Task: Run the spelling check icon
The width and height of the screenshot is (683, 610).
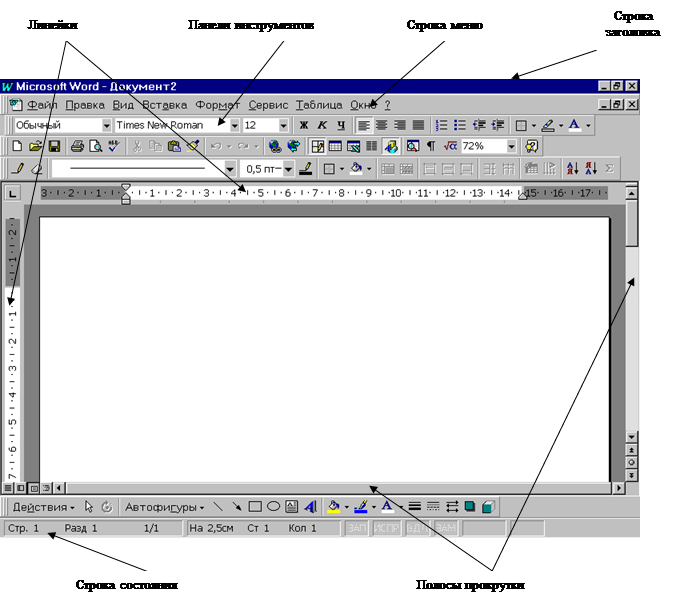Action: point(114,146)
